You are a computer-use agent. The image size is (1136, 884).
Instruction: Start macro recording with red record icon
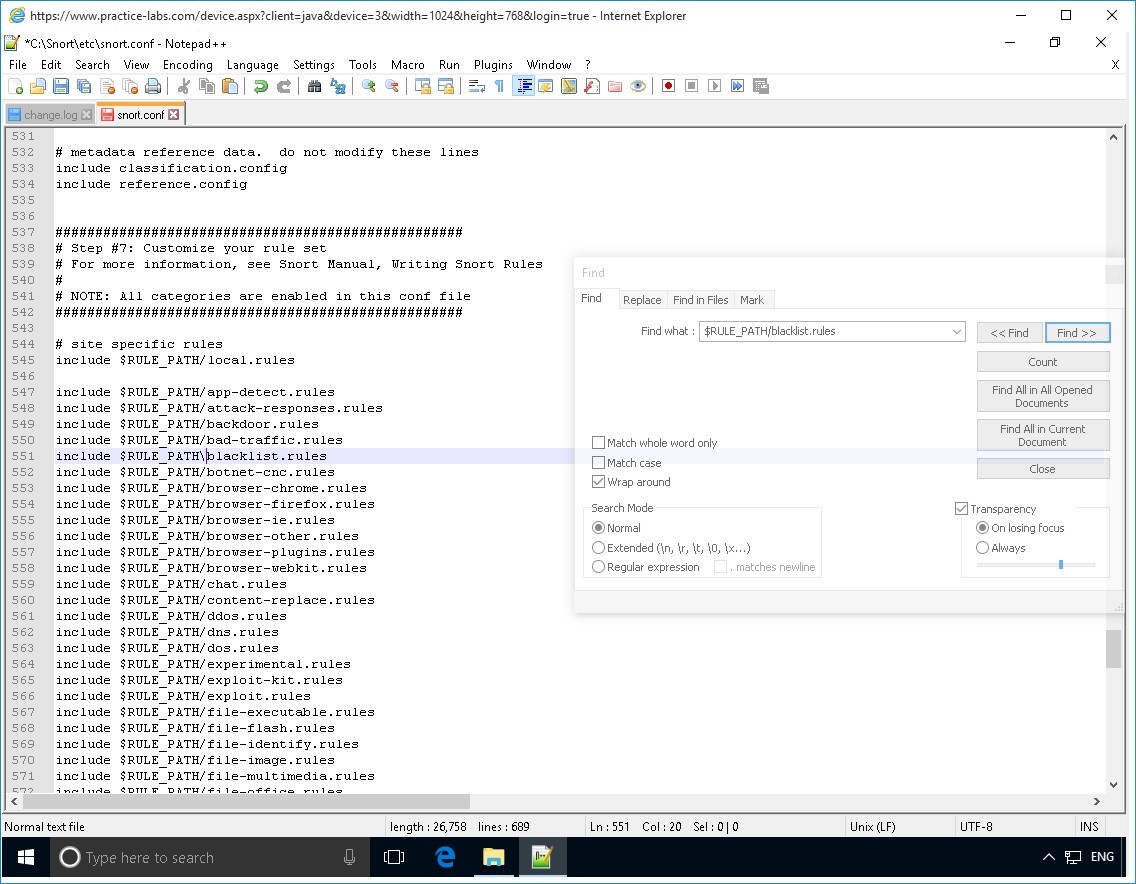668,87
